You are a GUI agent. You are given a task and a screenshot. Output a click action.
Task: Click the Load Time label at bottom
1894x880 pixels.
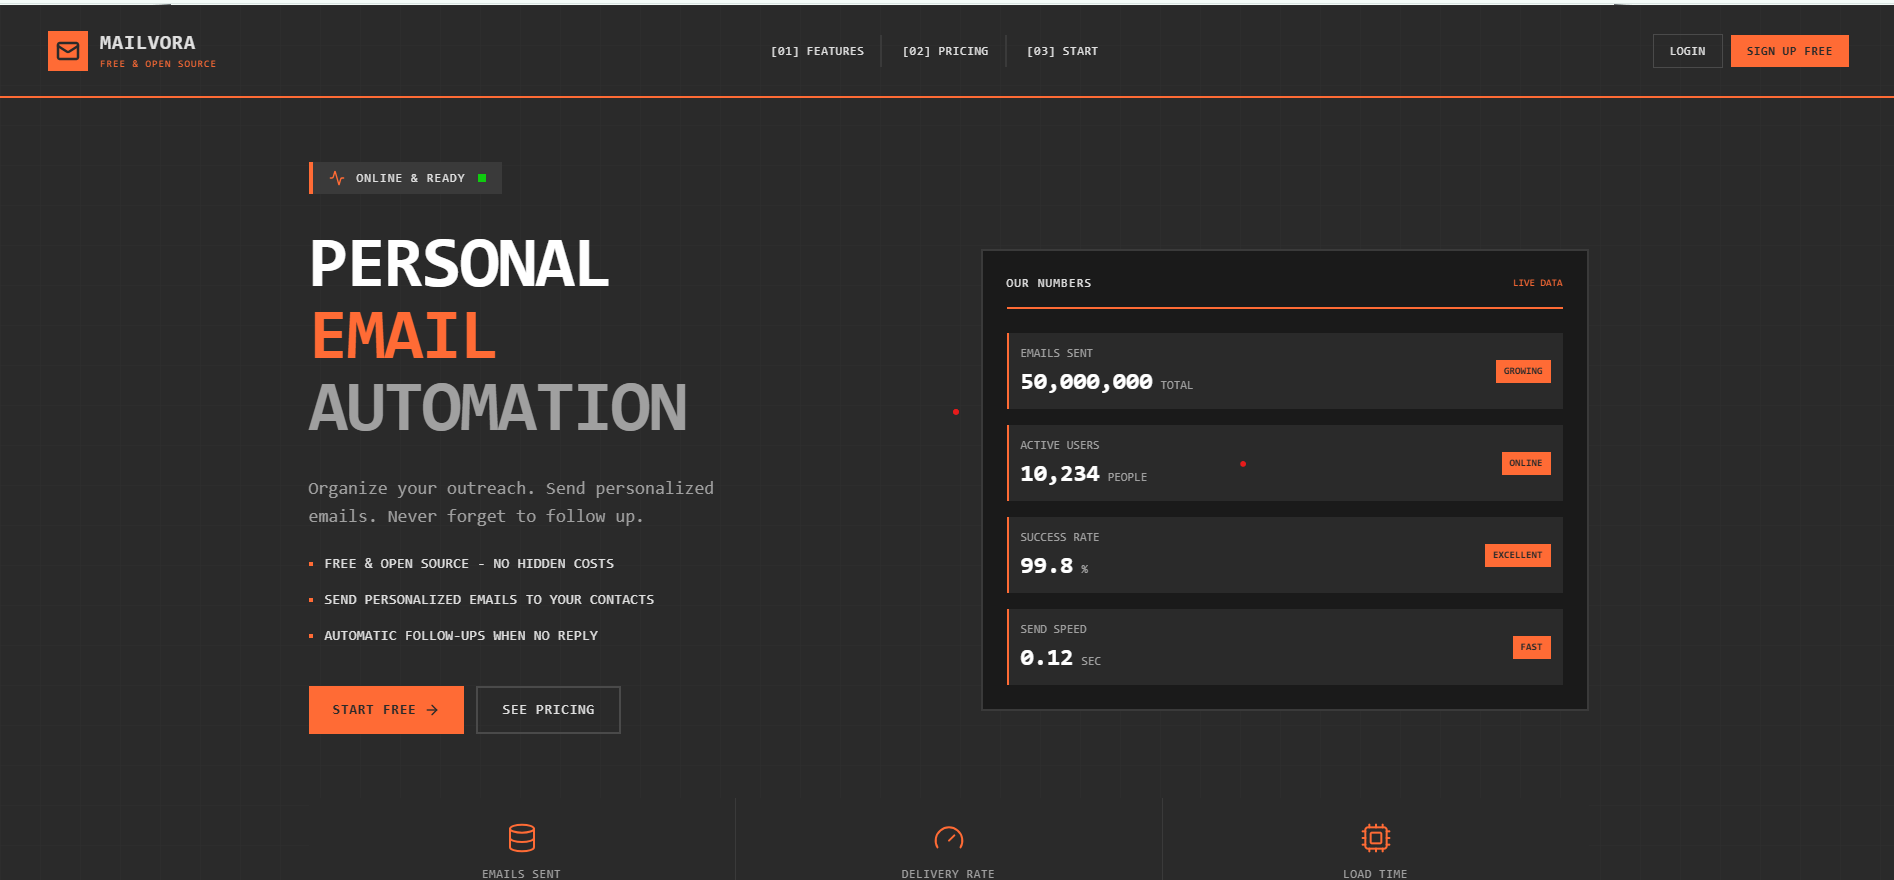pos(1375,874)
